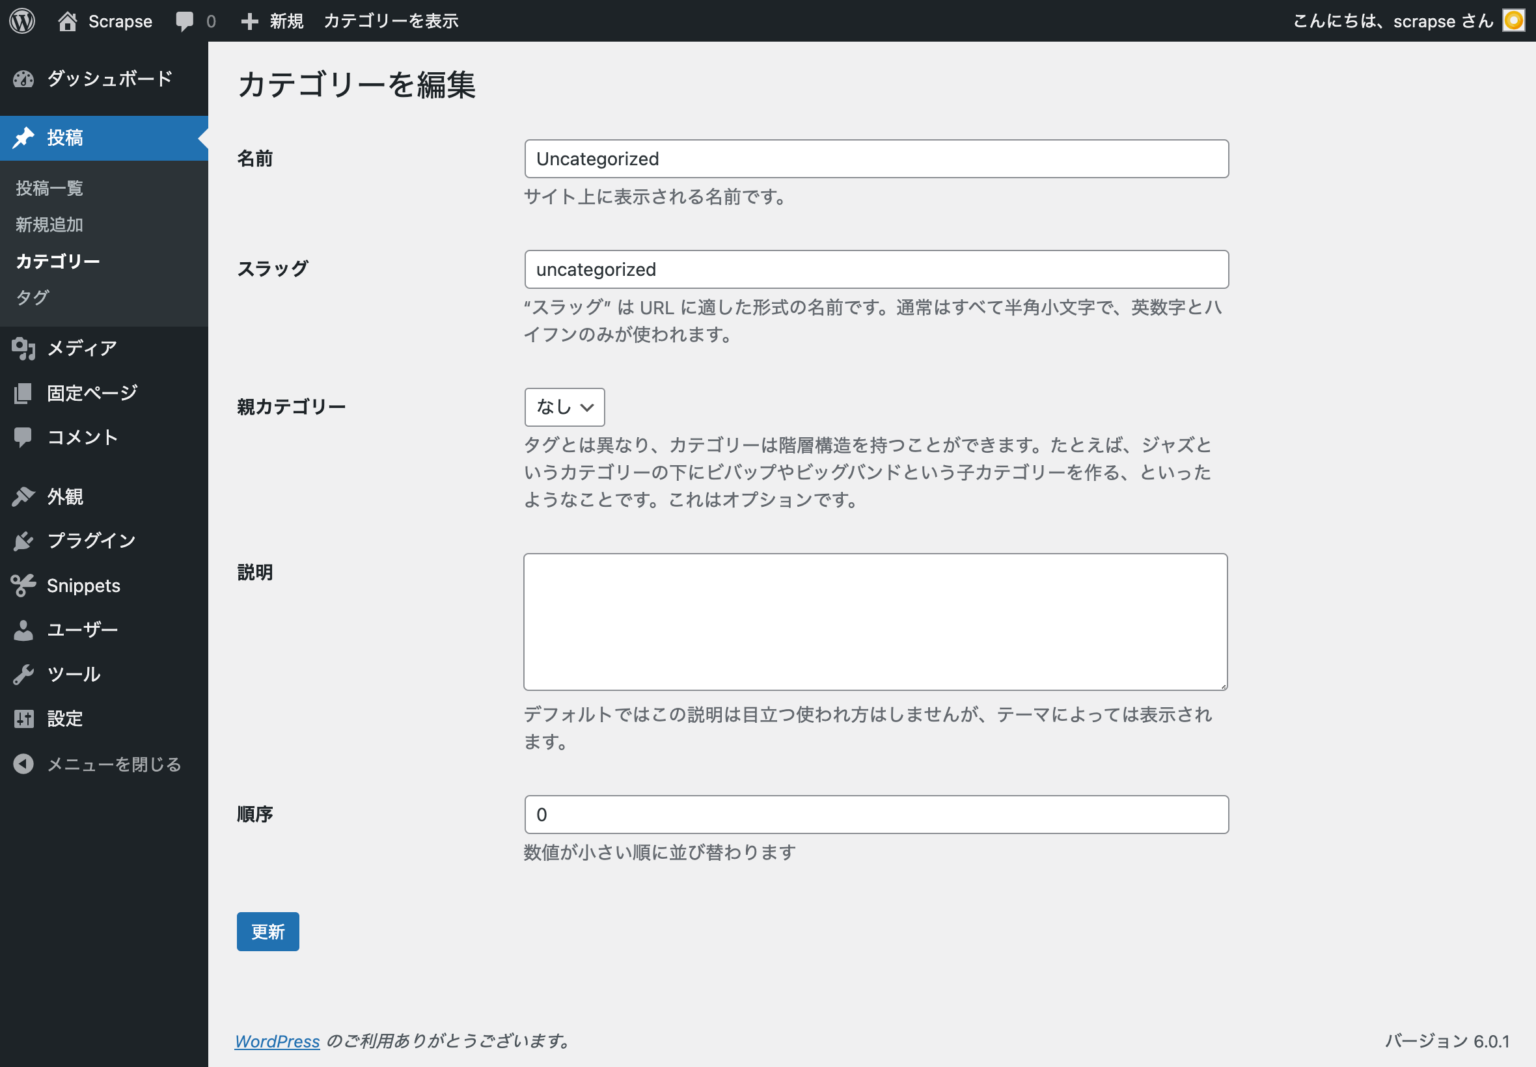The width and height of the screenshot is (1536, 1067).
Task: Select タグ from the sidebar submenu
Action: pyautogui.click(x=31, y=297)
